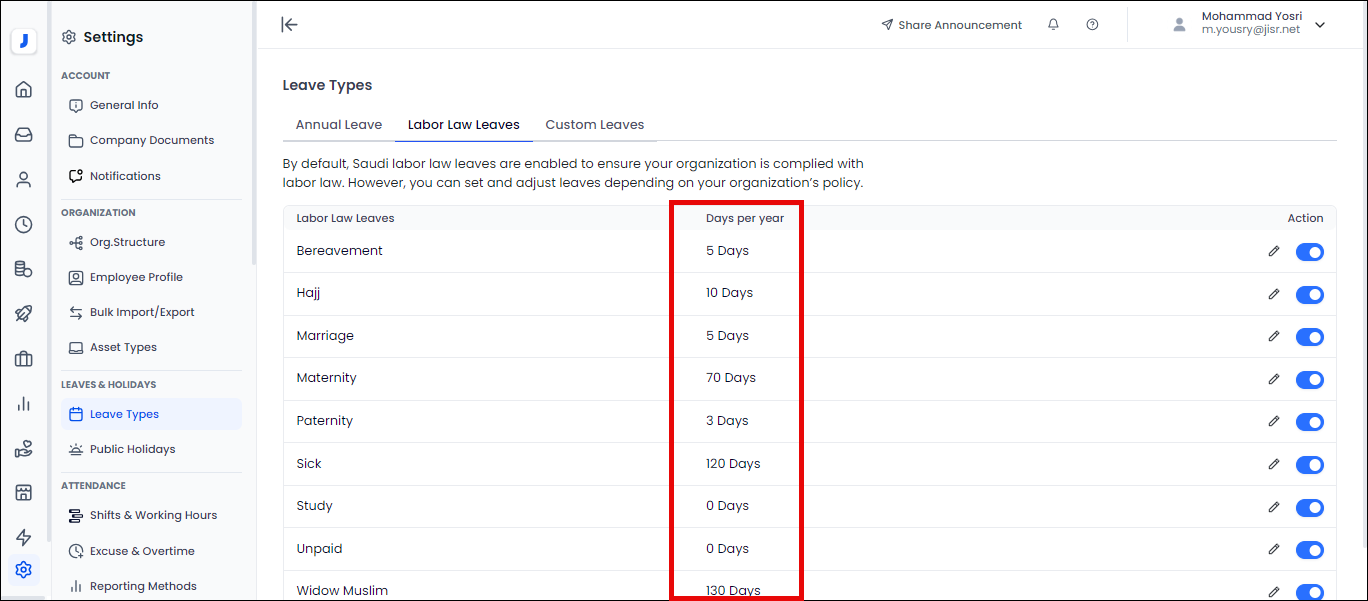Click the pencil icon for Maternity leave

pyautogui.click(x=1273, y=379)
